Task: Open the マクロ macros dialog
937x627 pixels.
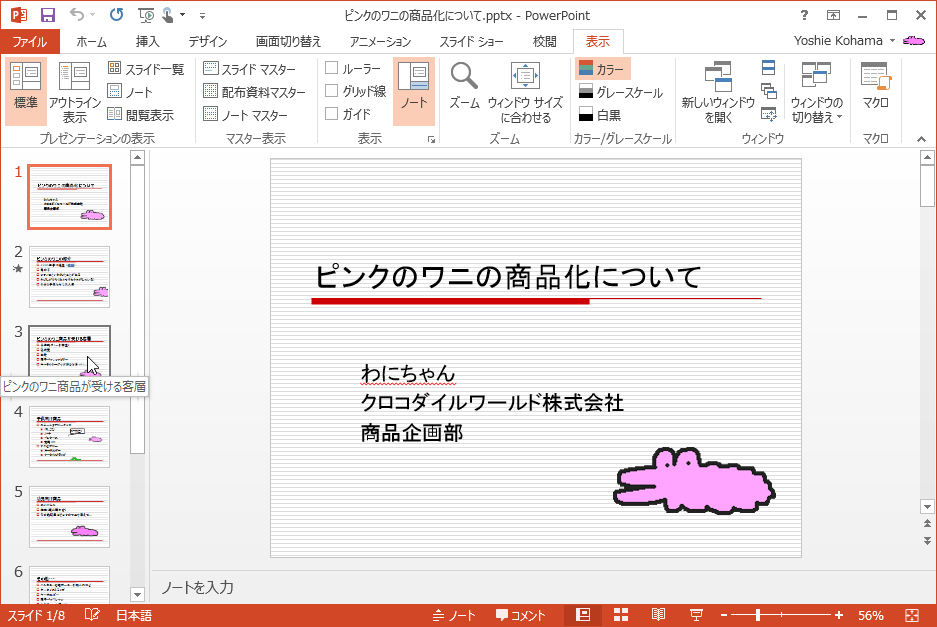Action: click(875, 86)
